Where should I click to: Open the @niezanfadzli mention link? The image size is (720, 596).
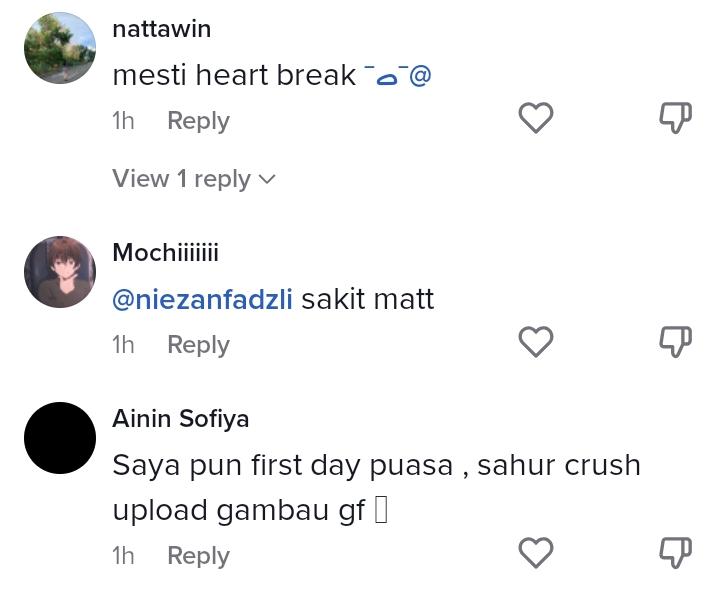[x=202, y=299]
